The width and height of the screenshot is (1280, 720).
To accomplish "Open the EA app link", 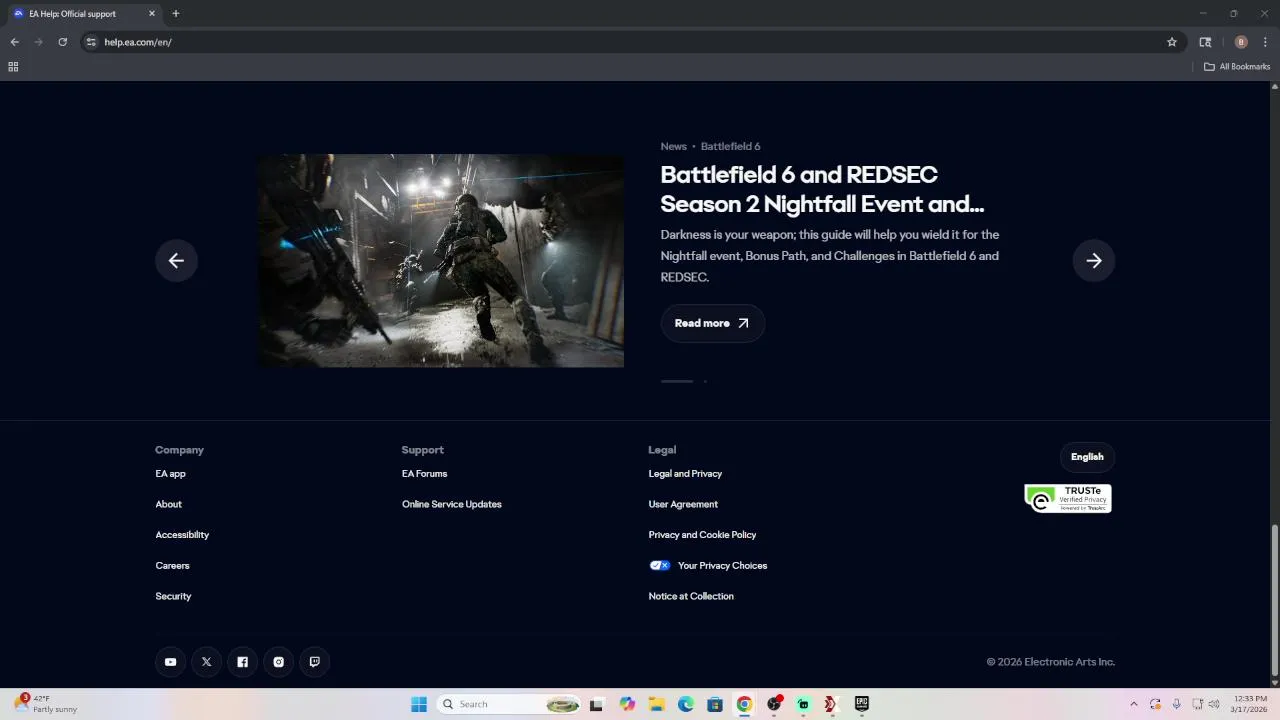I will click(170, 474).
